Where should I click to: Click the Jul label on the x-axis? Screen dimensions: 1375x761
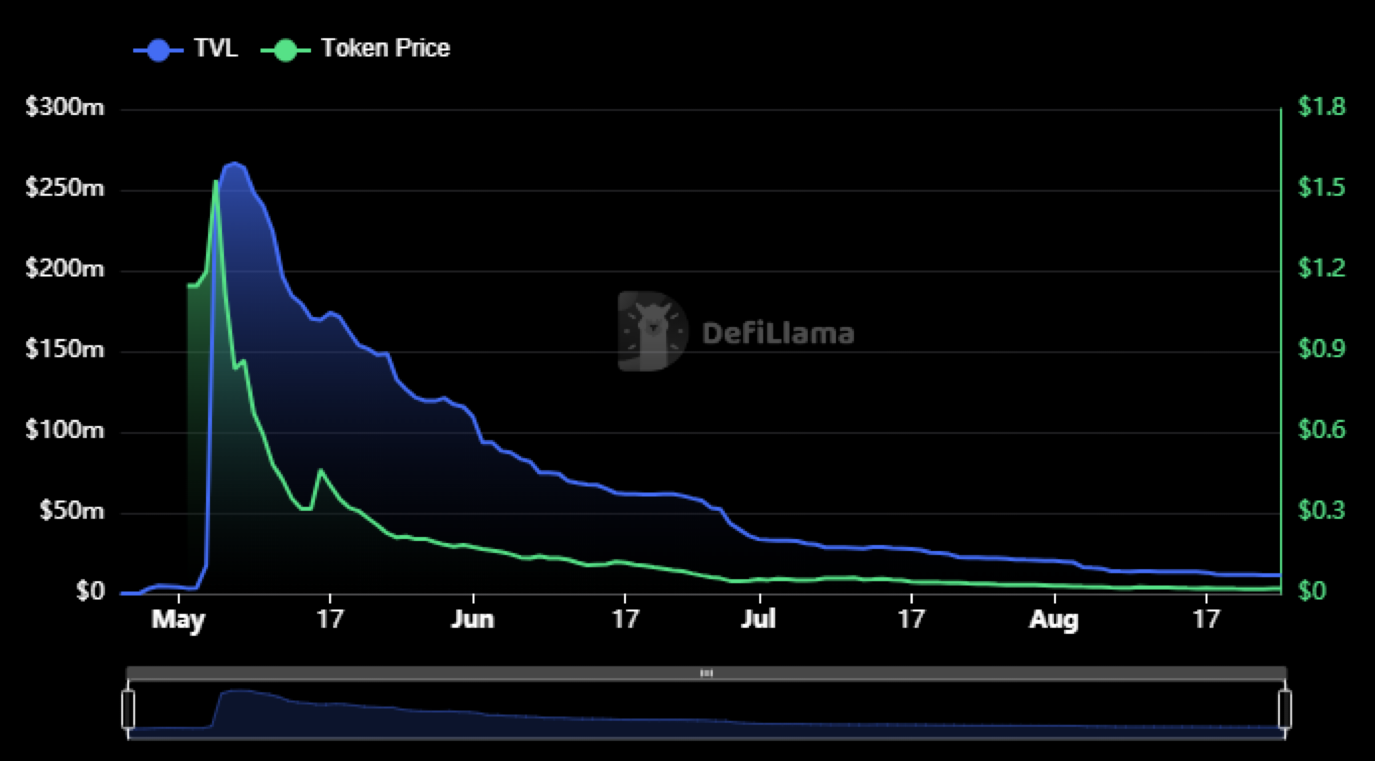[x=759, y=620]
